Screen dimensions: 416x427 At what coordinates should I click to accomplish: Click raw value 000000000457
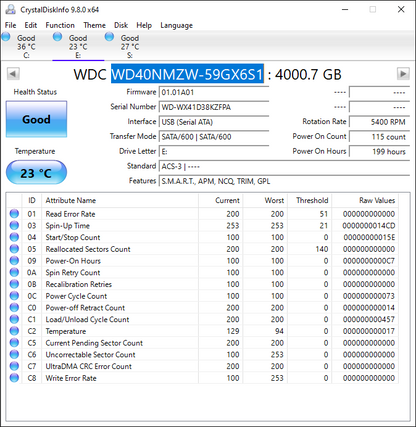(369, 319)
